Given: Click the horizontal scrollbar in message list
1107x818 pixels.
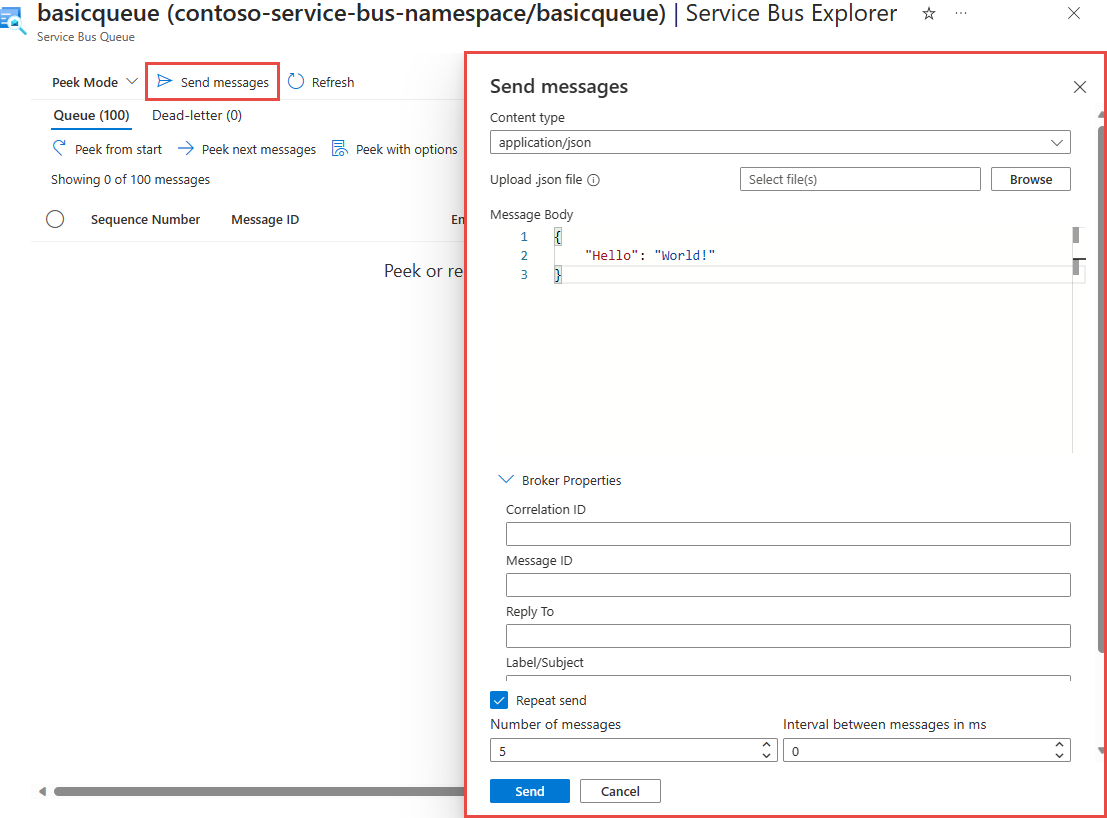Looking at the screenshot, I should [x=258, y=791].
